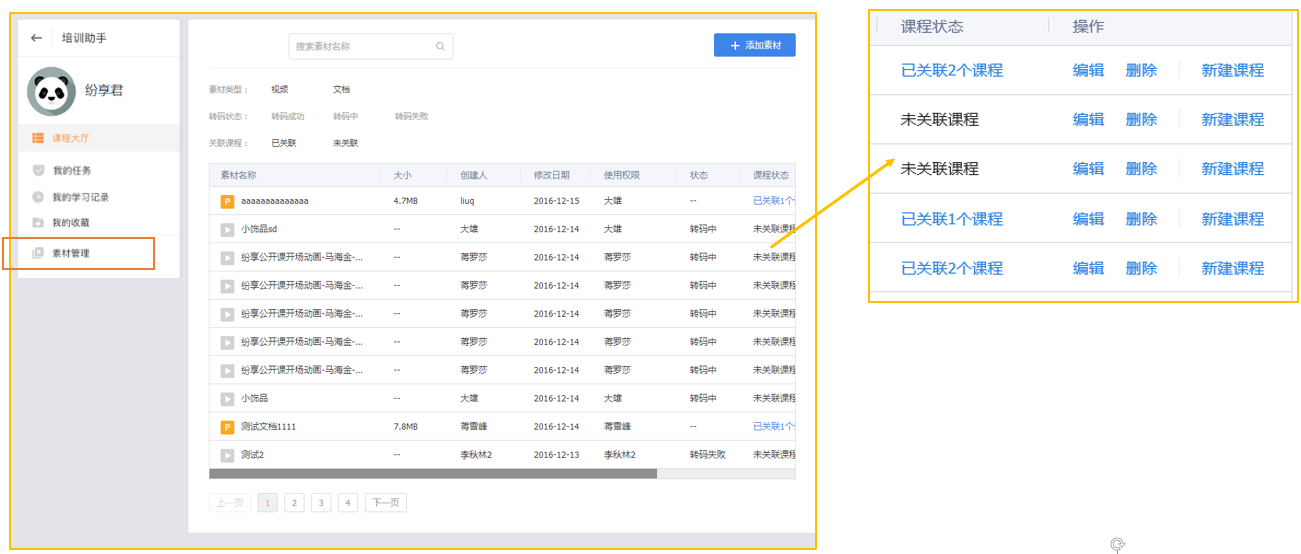Click the 我的学习记录 clock icon
This screenshot has width=1301, height=554.
38,197
